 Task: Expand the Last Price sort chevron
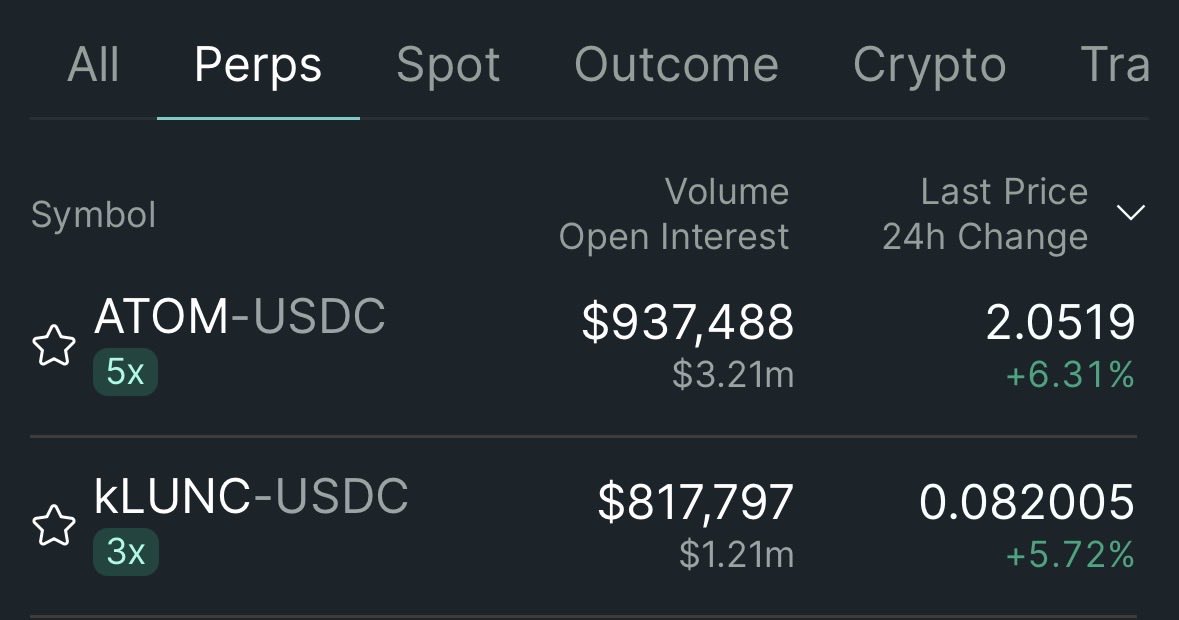click(x=1131, y=213)
